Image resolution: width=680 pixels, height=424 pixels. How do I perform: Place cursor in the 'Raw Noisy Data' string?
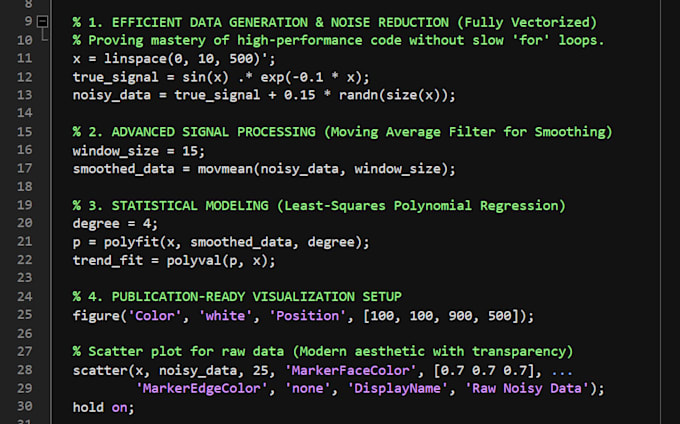tap(527, 388)
